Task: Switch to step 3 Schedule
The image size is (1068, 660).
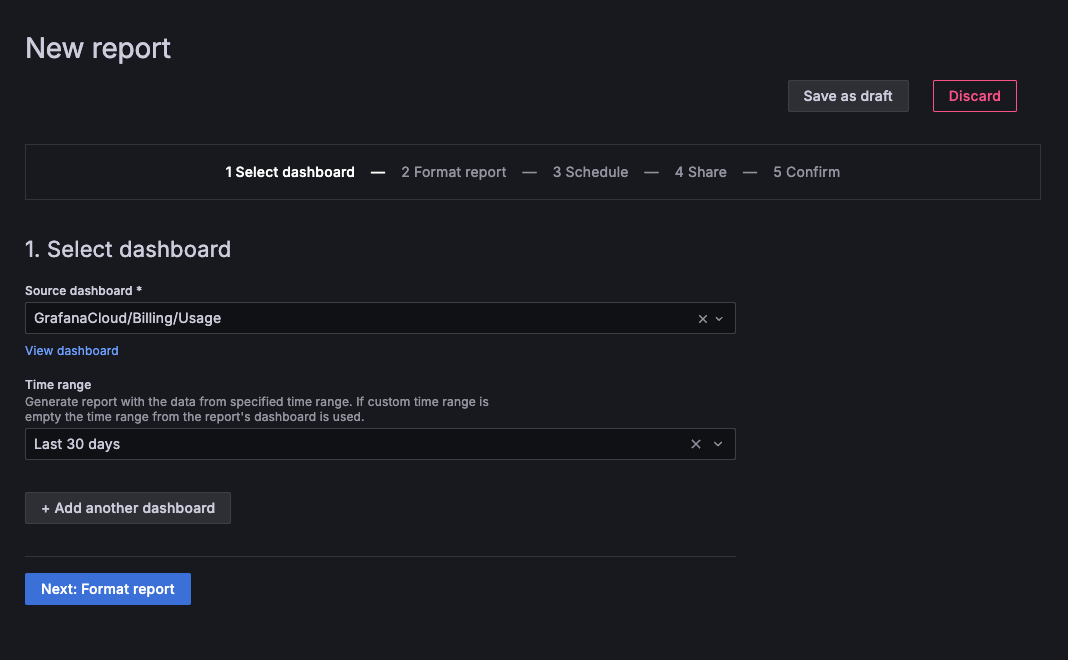Action: coord(590,172)
